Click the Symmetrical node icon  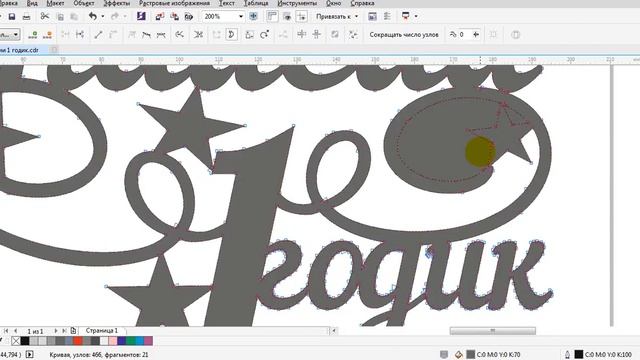[161, 35]
